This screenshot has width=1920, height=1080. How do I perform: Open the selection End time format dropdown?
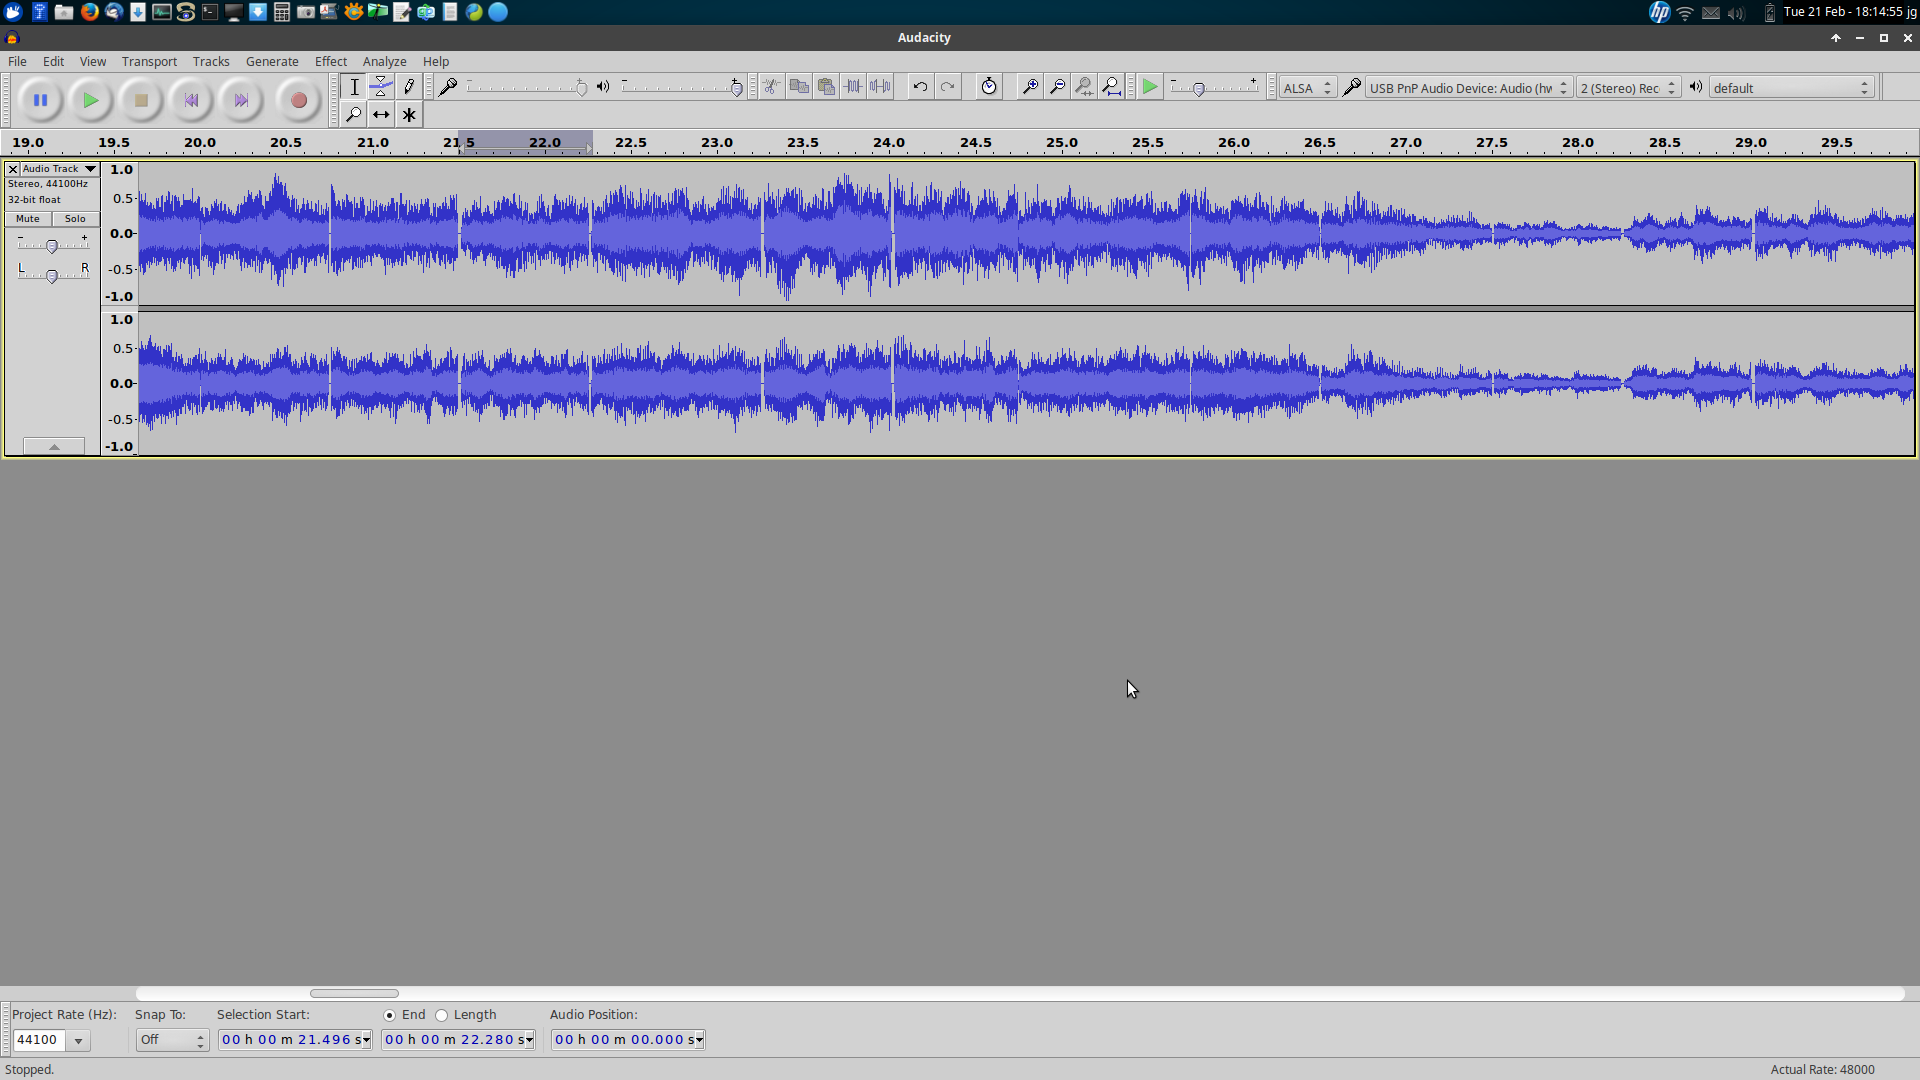(529, 1040)
